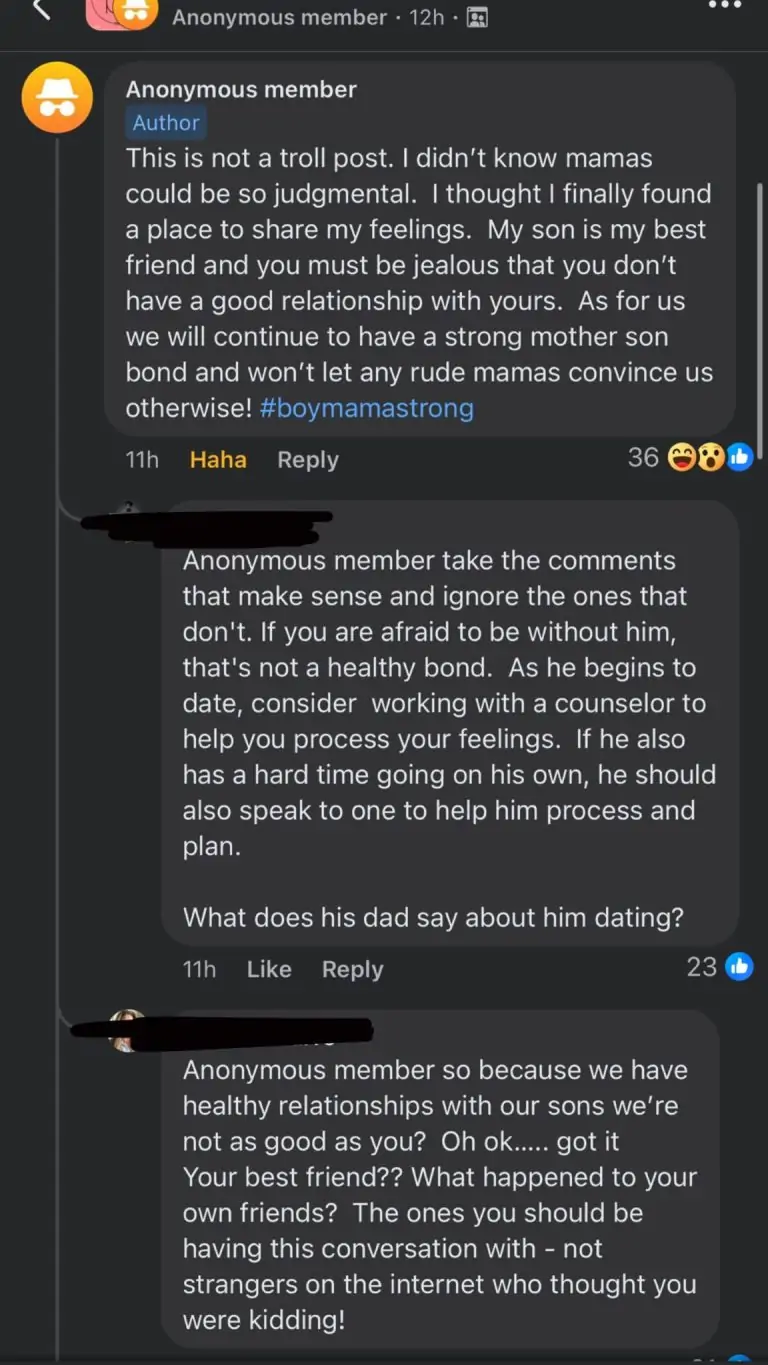This screenshot has height=1365, width=768.
Task: View the 36 reactions count
Action: 643,458
